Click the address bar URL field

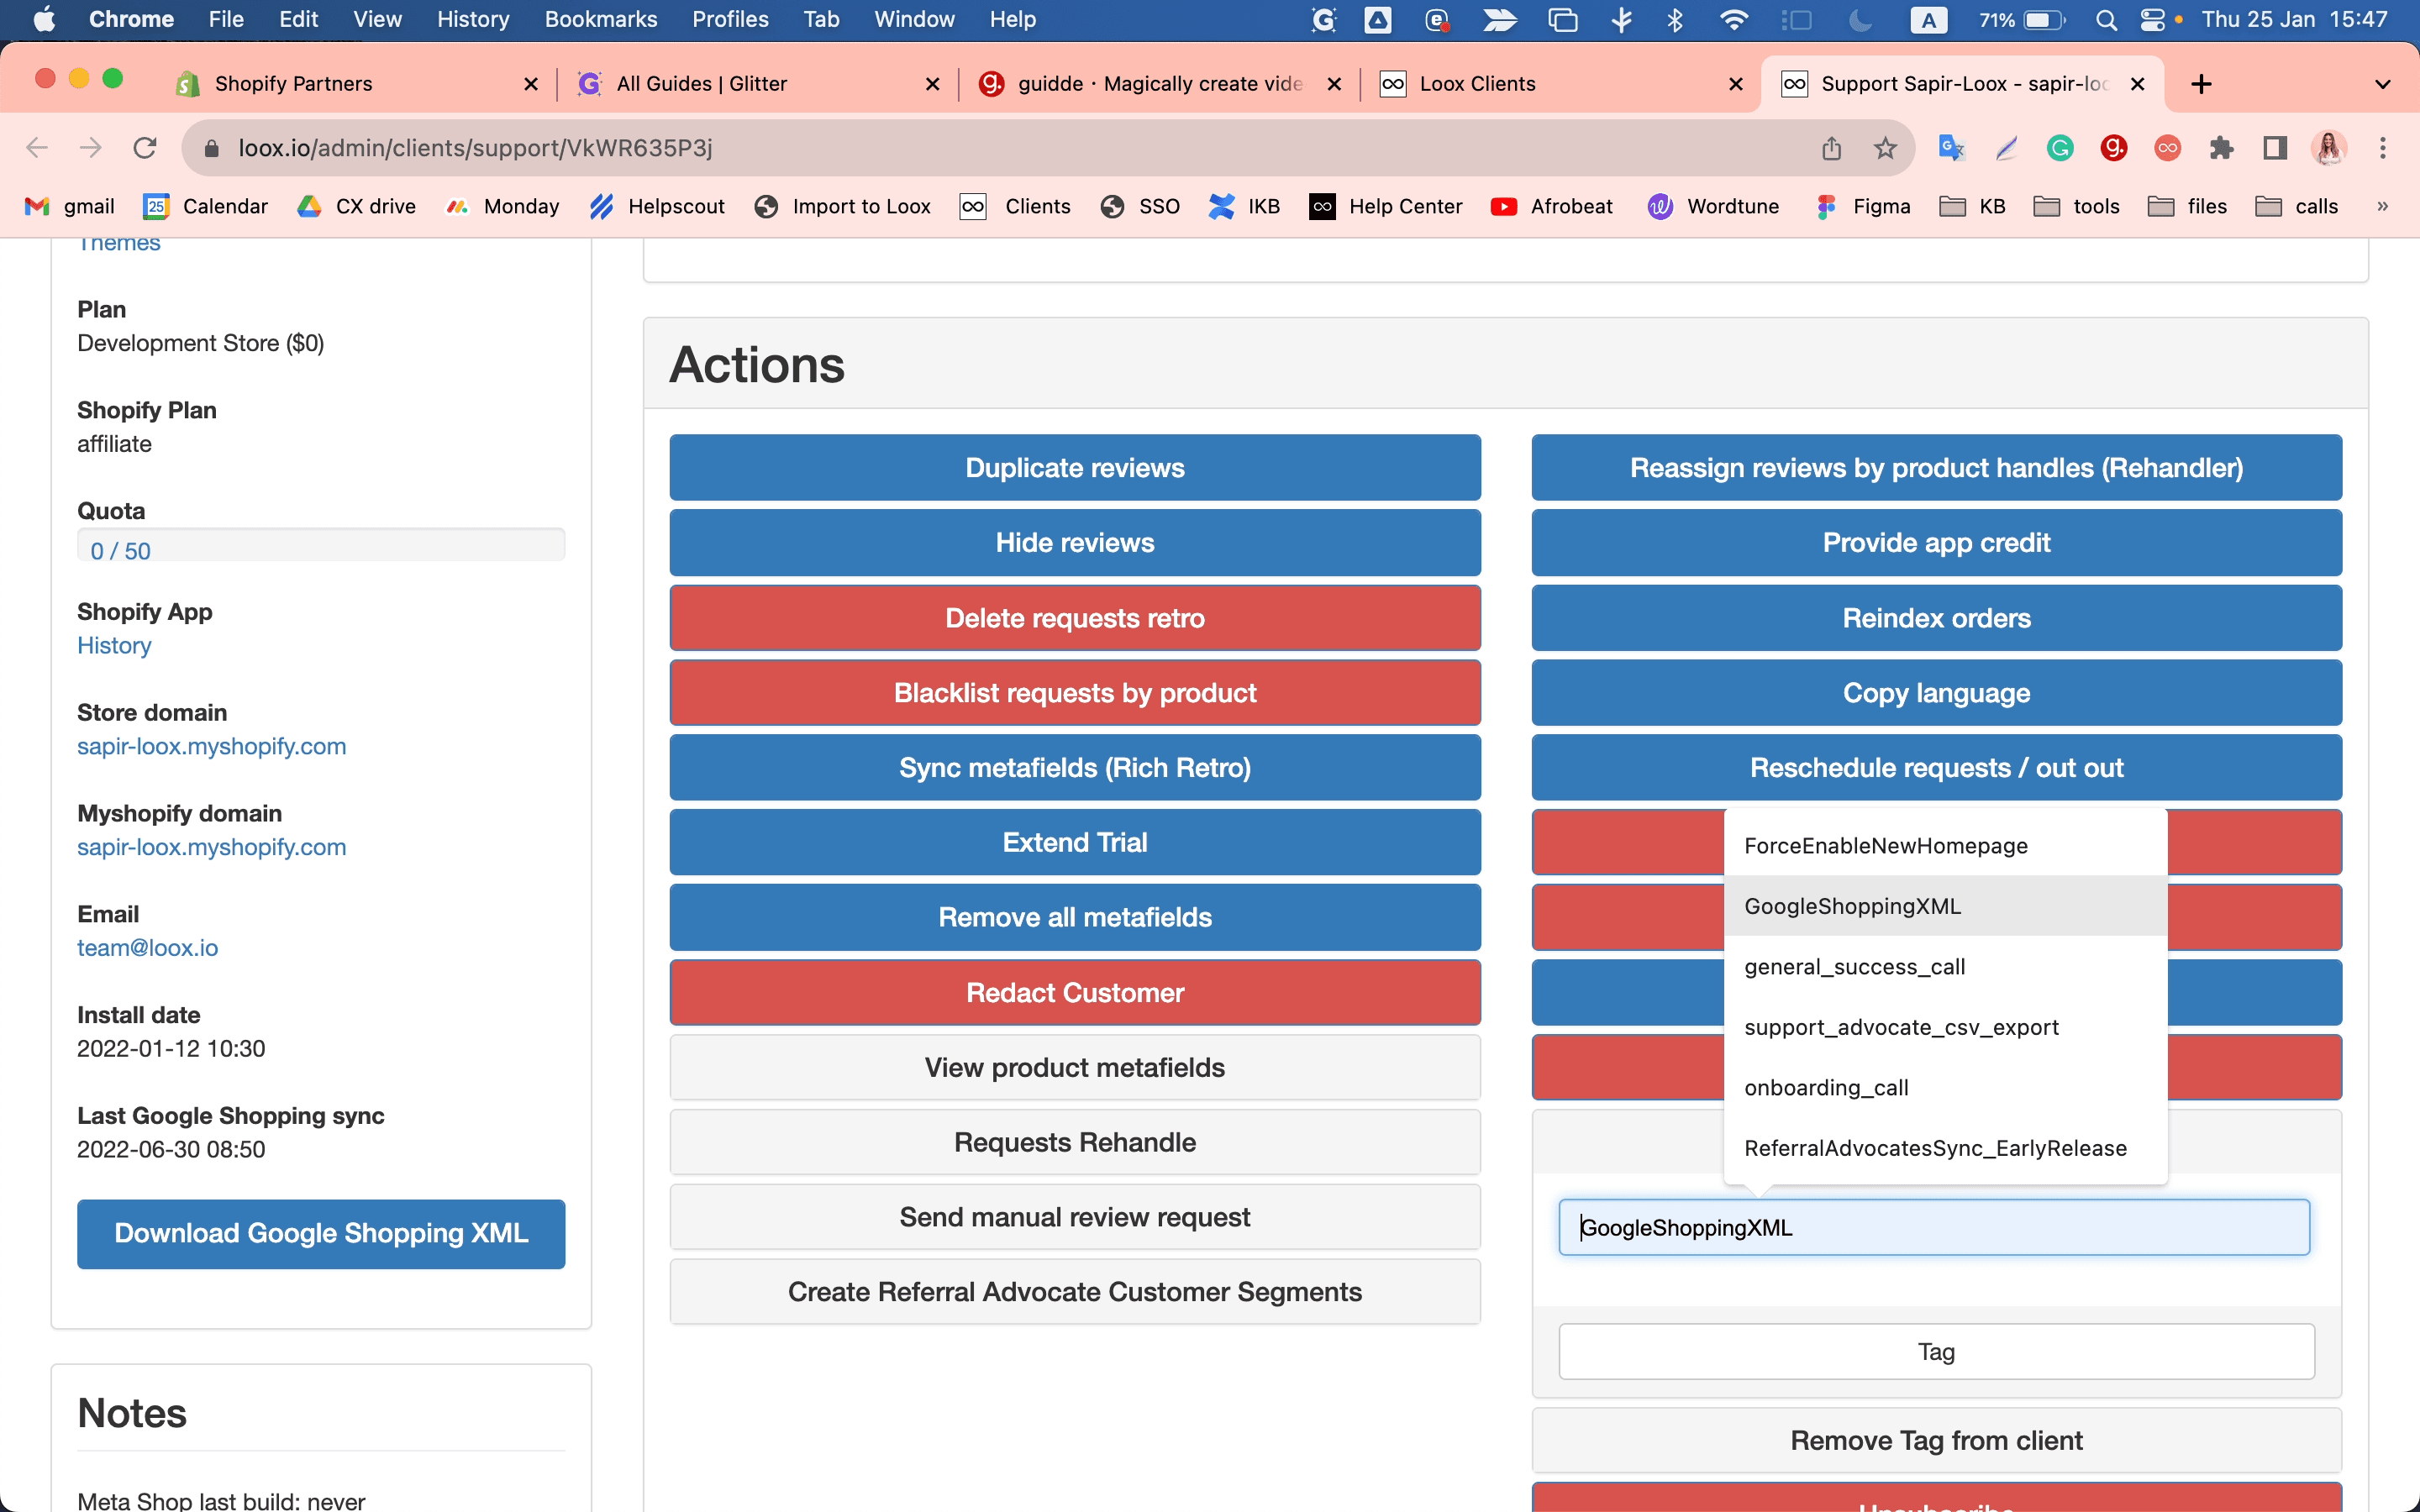[1000, 148]
